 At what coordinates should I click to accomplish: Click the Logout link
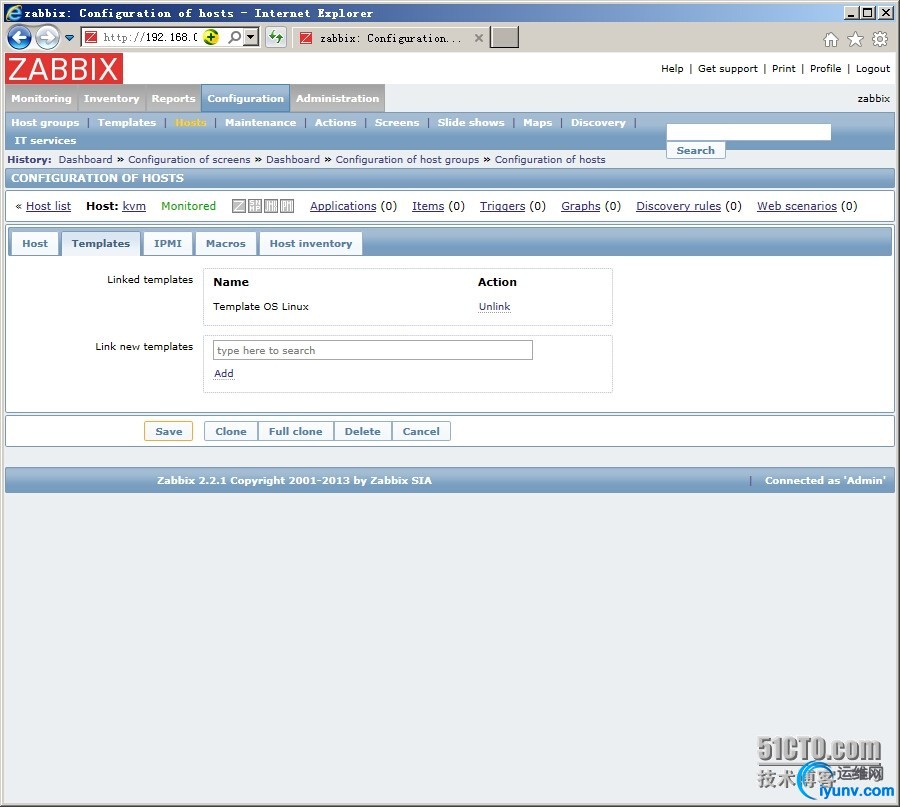(873, 68)
